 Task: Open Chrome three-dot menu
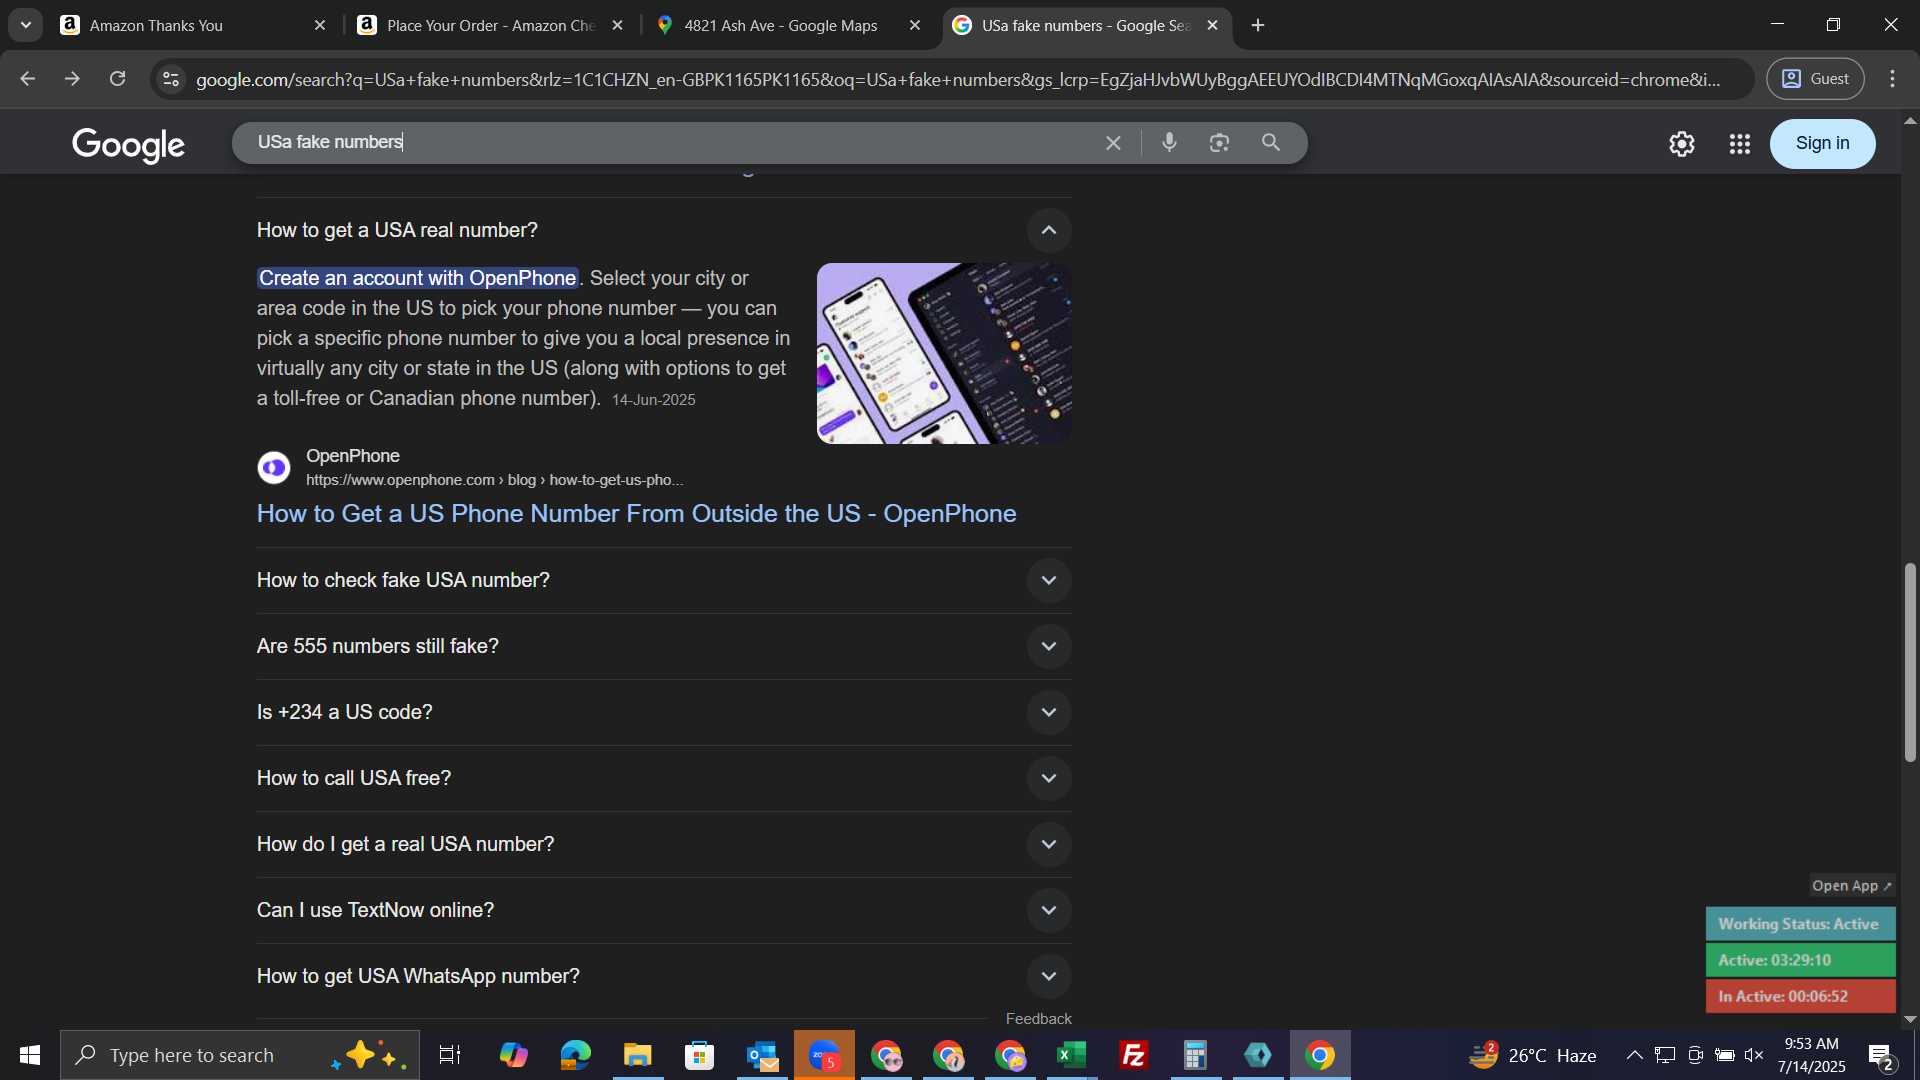pyautogui.click(x=1893, y=79)
